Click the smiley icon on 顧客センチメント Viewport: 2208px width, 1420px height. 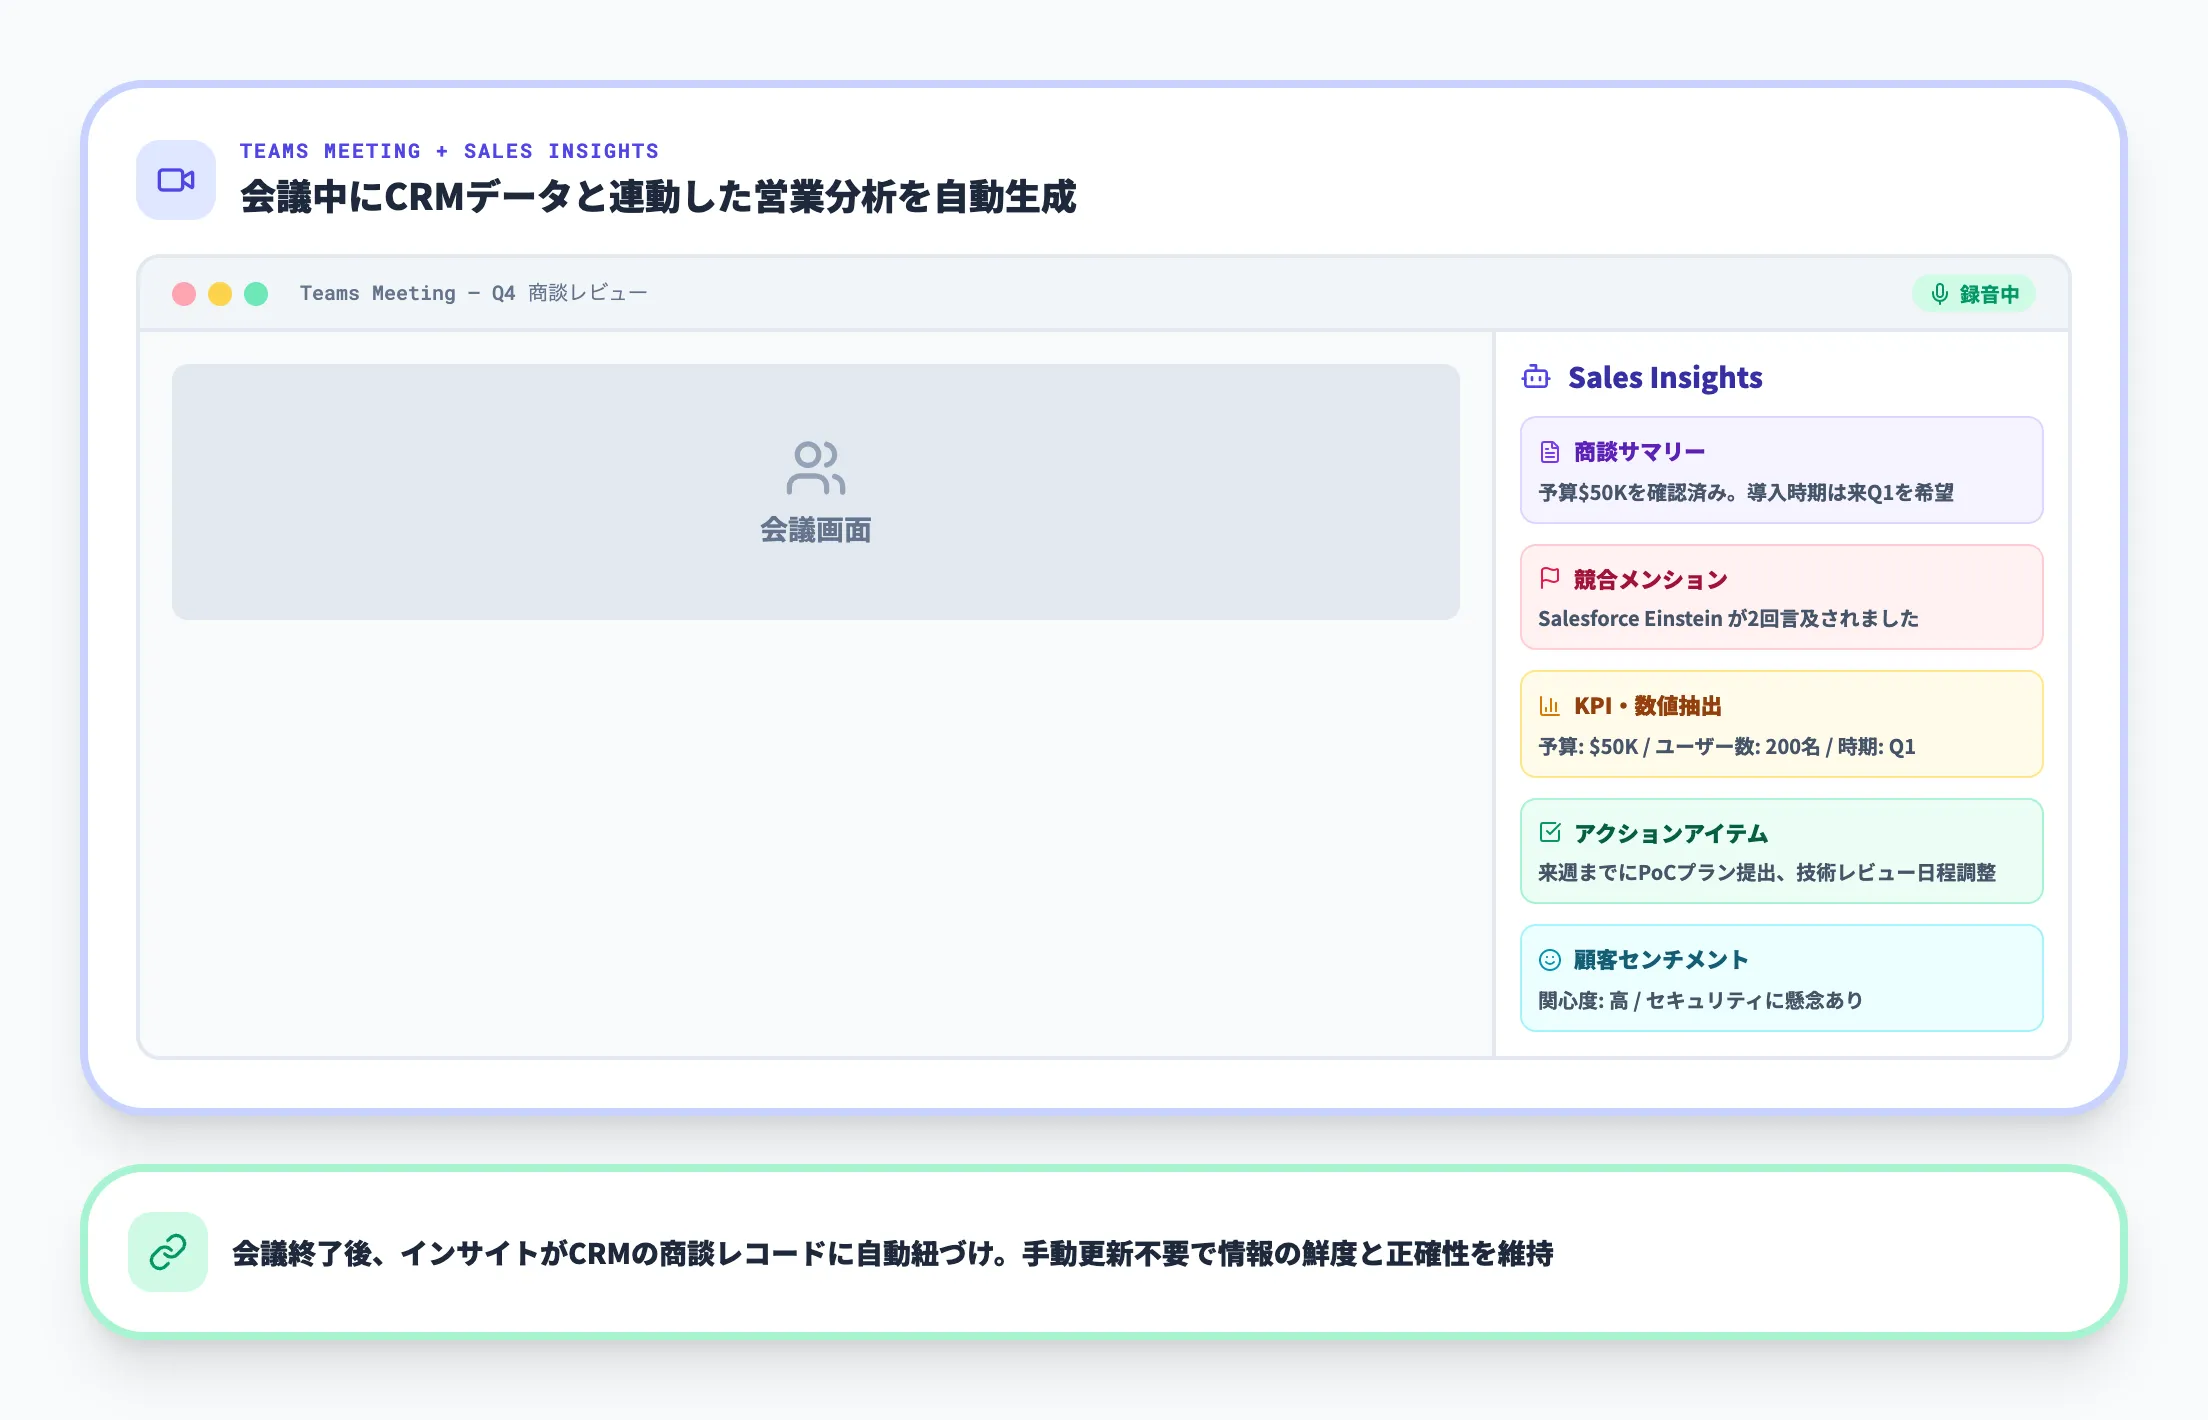point(1550,959)
